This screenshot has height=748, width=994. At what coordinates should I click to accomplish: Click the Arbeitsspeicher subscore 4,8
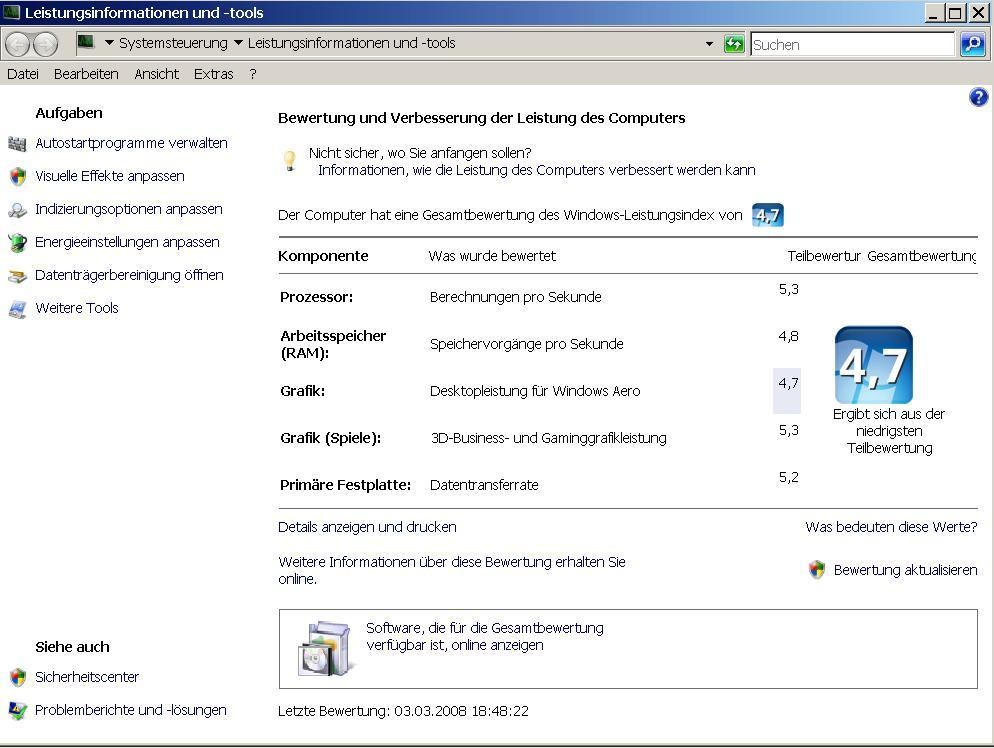[x=789, y=336]
